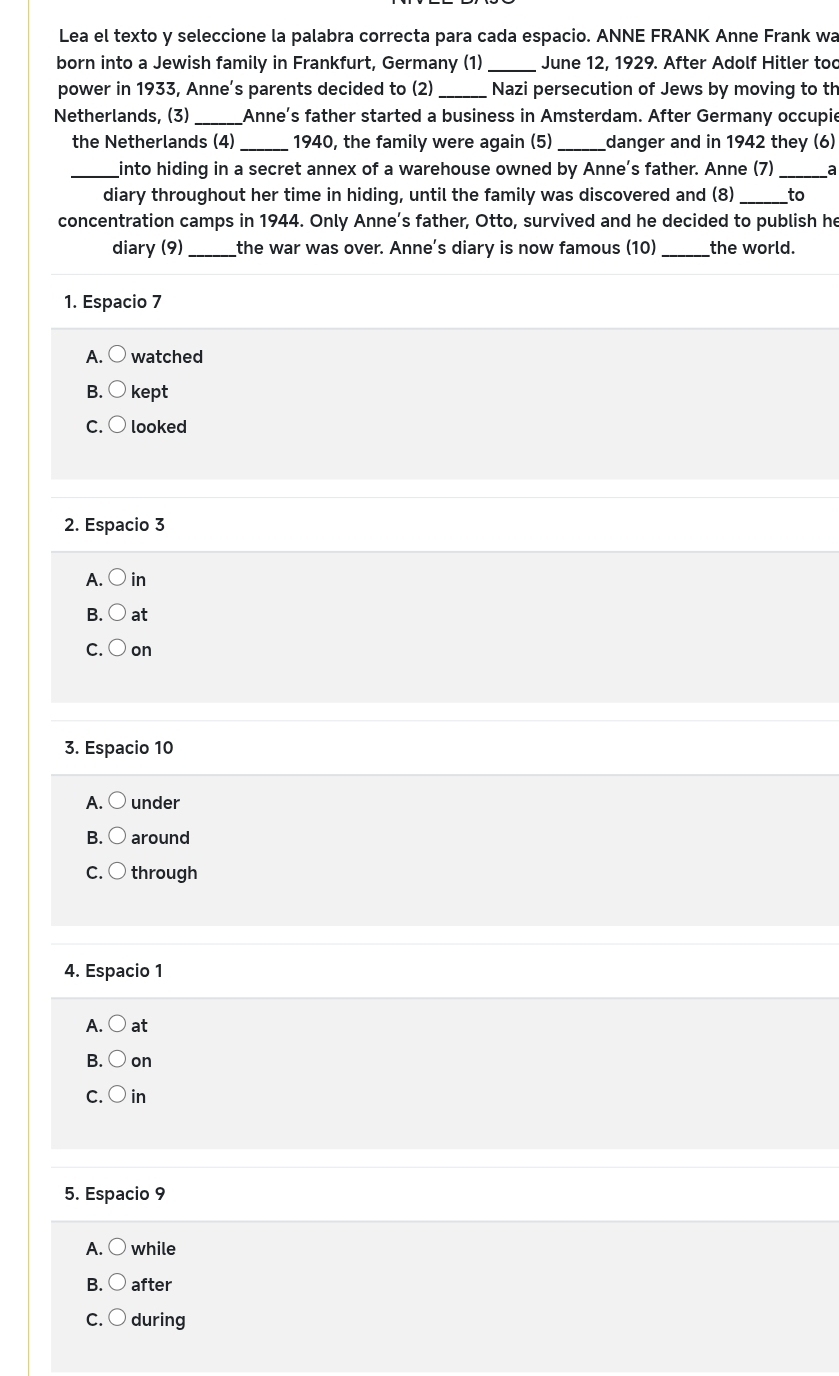This screenshot has height=1376, width=839.
Task: Select 'while' for Espacio 9
Action: [118, 1246]
